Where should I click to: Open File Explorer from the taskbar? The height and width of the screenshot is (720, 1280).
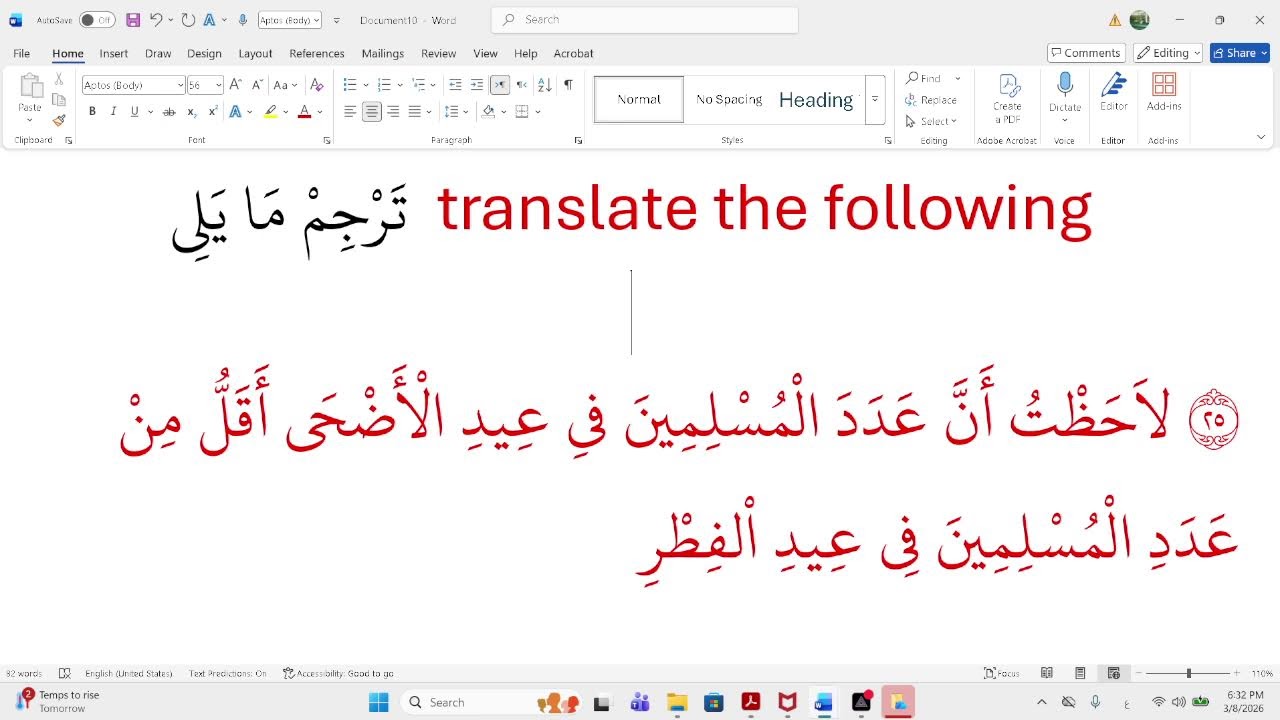click(x=677, y=703)
